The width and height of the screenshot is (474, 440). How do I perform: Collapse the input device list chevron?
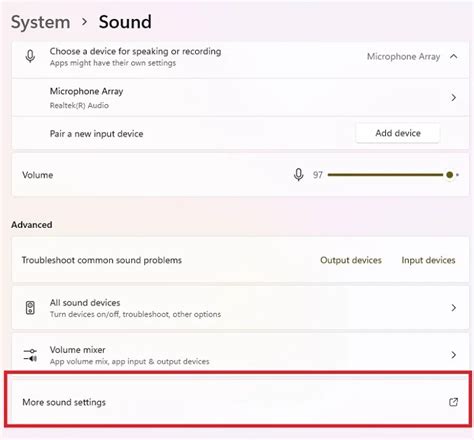click(453, 56)
